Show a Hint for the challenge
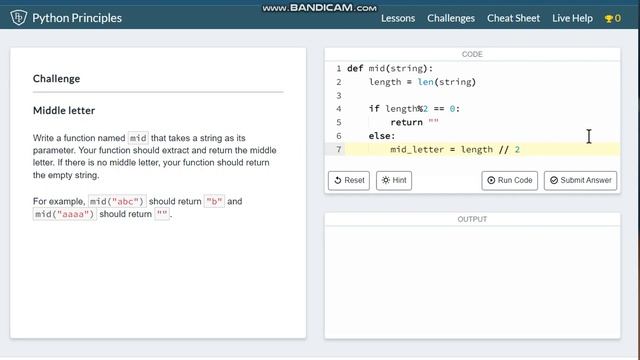640x360 pixels. 394,180
